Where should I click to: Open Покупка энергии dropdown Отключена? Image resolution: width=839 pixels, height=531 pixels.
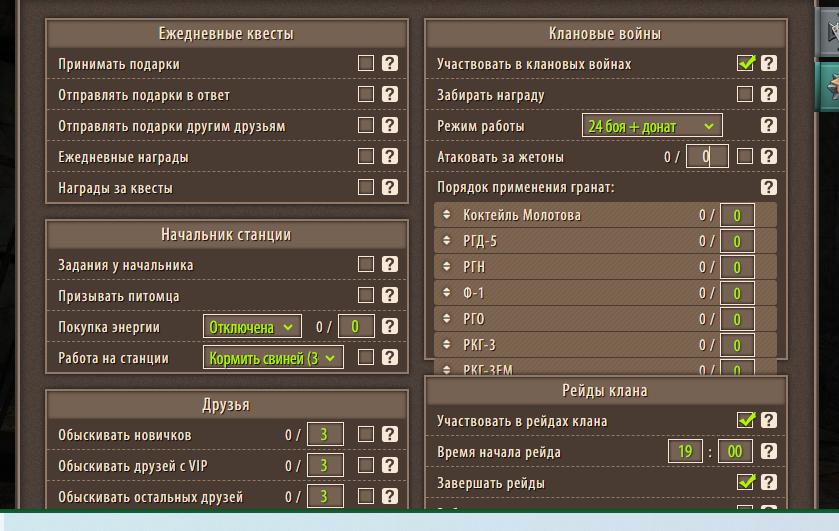[252, 327]
